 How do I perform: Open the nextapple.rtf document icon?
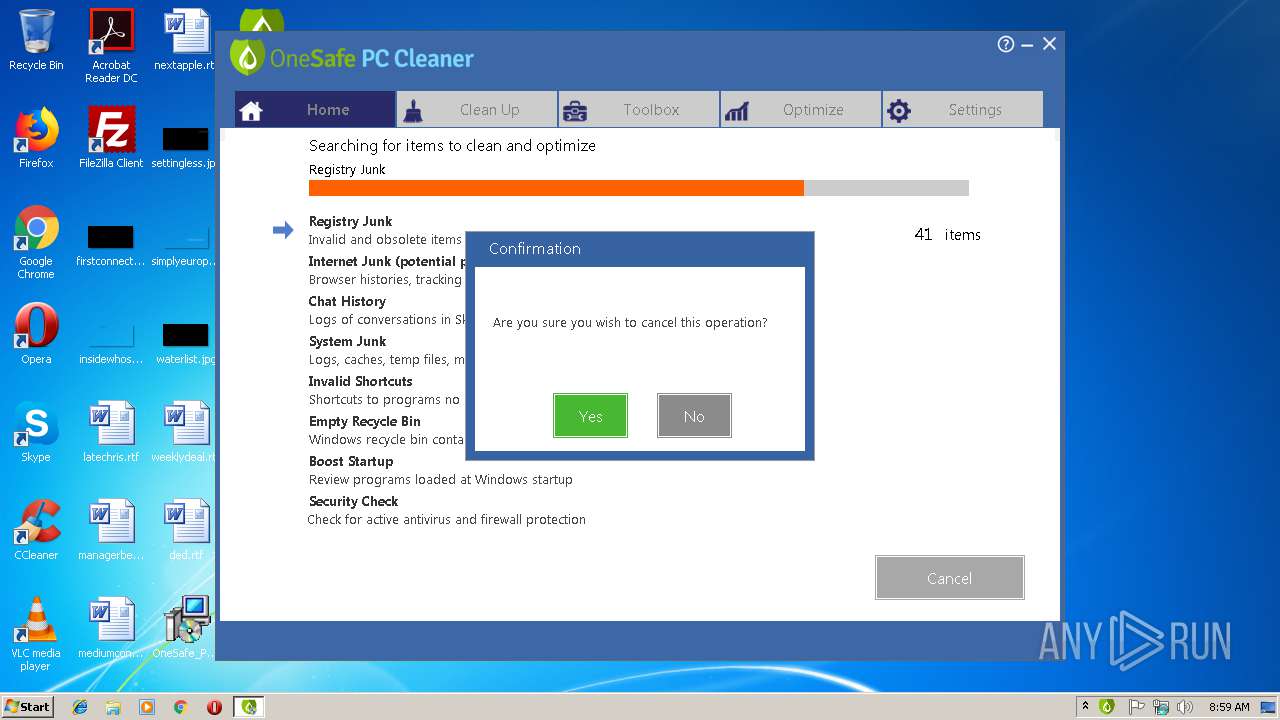[x=186, y=41]
